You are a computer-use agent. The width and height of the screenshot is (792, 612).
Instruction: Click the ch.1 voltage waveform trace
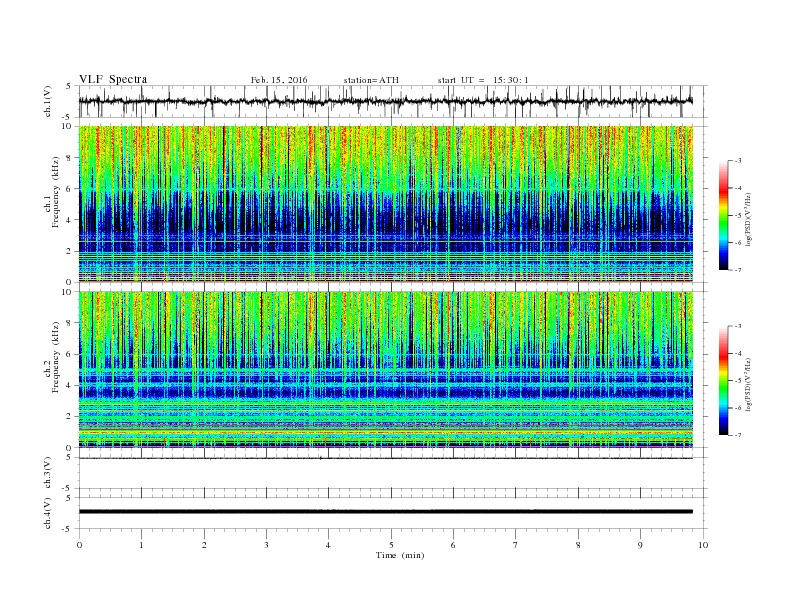click(x=385, y=101)
